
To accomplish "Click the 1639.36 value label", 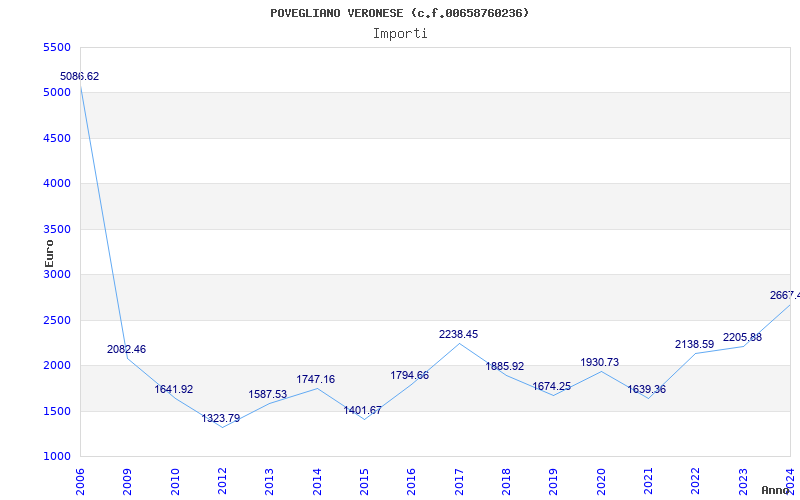I will (646, 389).
